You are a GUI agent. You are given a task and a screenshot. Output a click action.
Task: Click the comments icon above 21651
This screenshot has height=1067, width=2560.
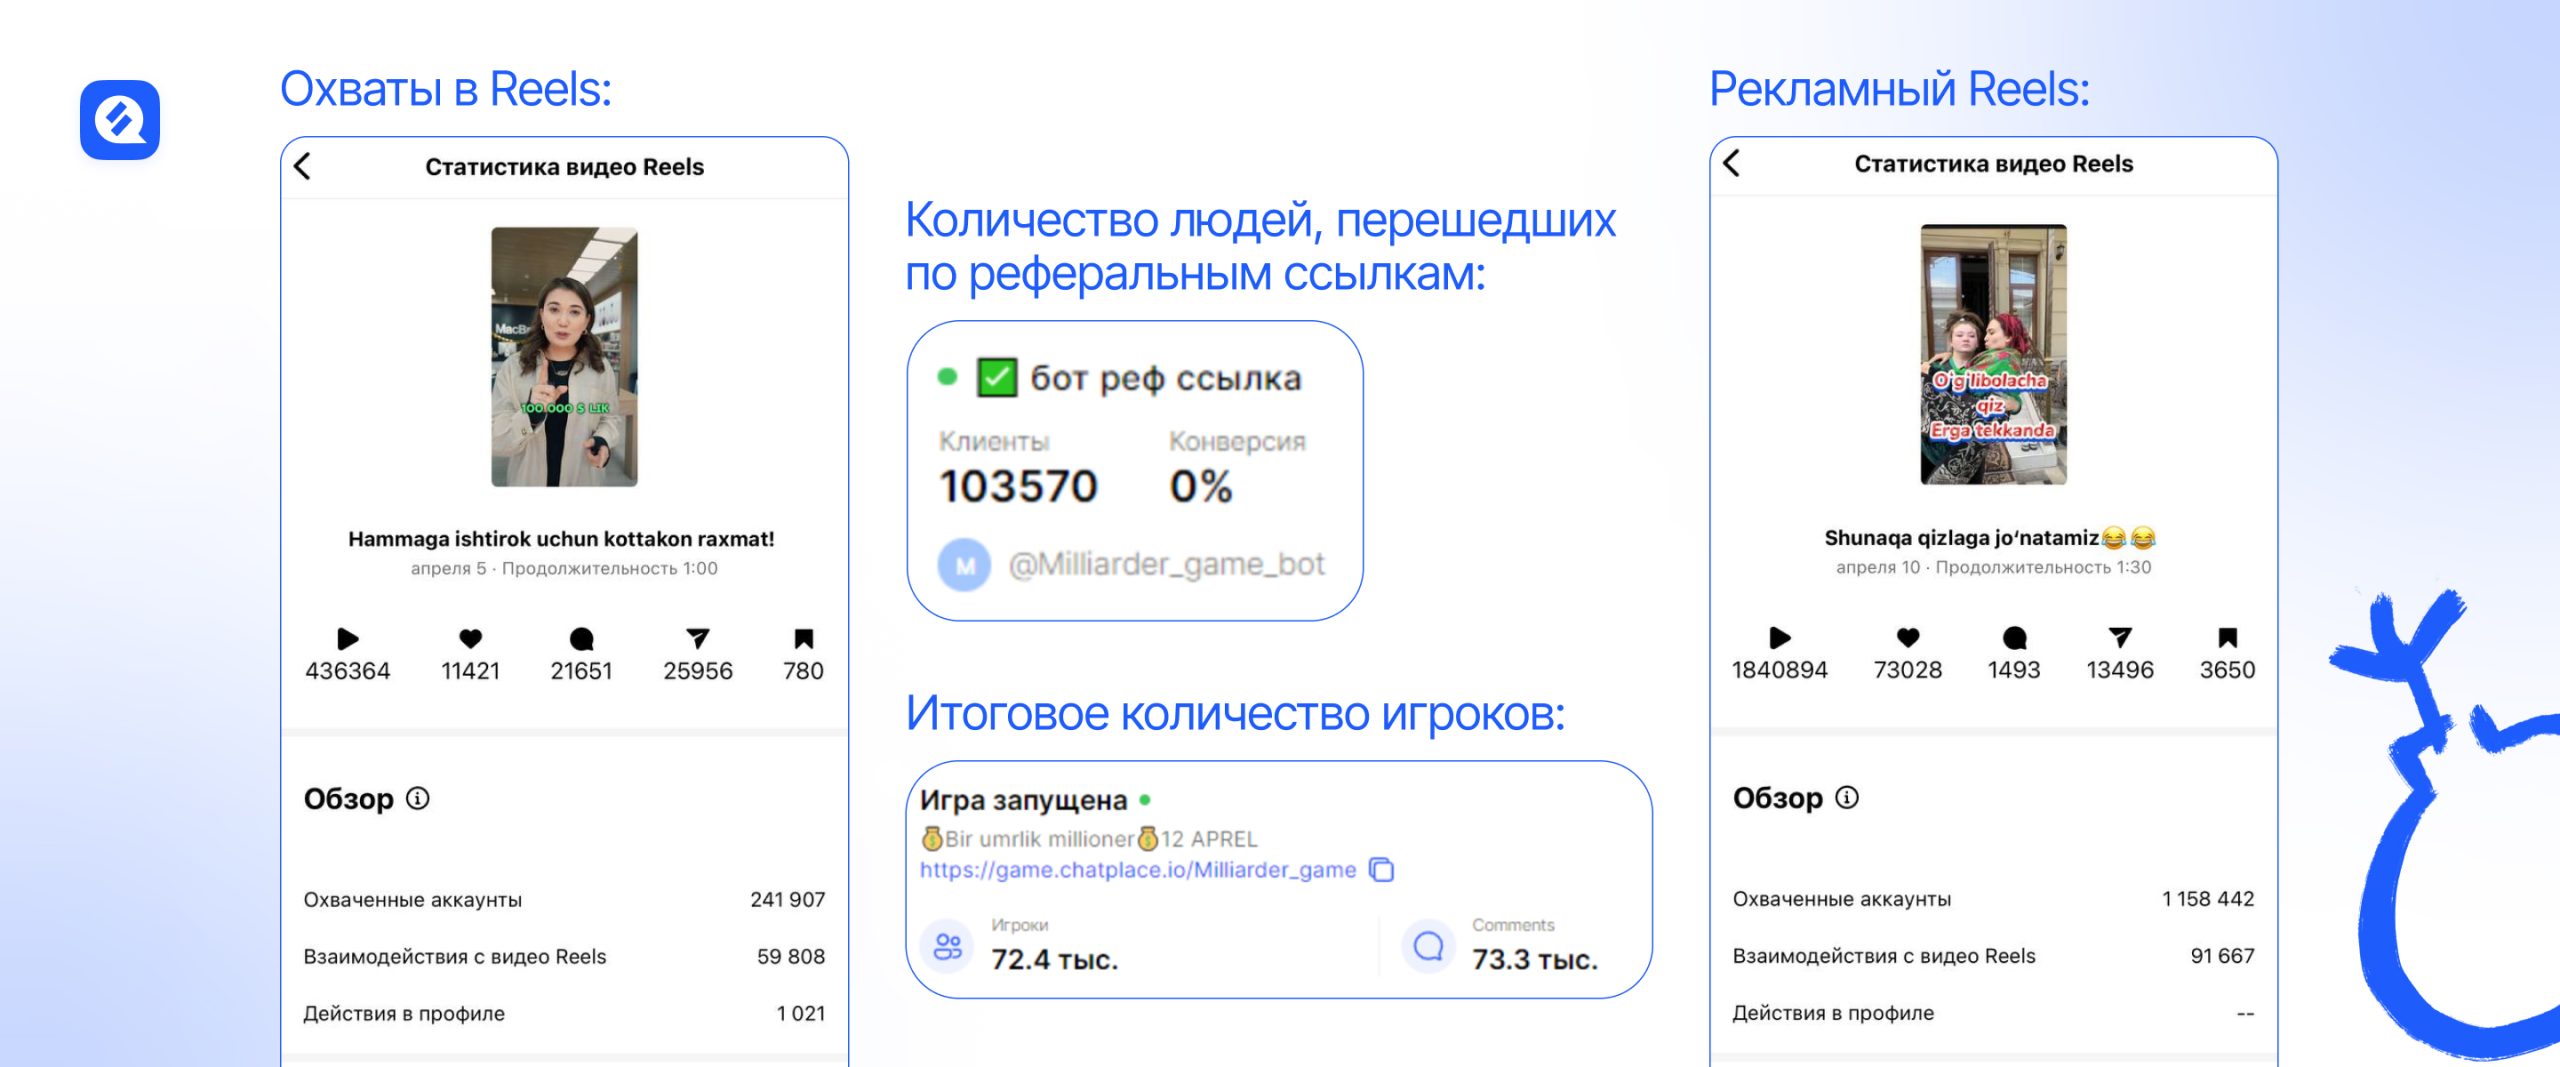click(581, 639)
